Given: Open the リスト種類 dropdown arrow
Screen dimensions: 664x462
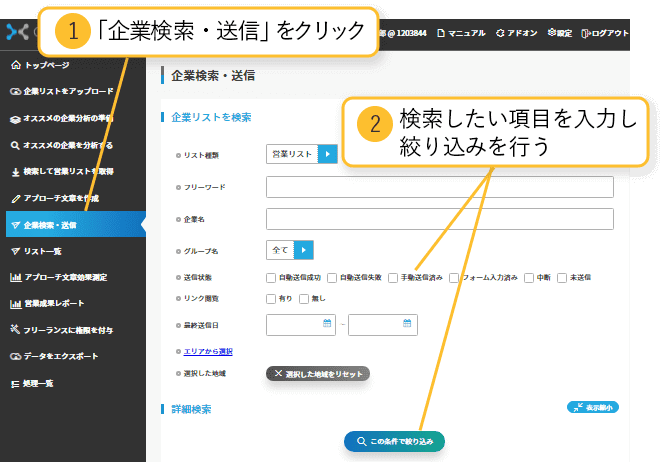Looking at the screenshot, I should pos(327,154).
